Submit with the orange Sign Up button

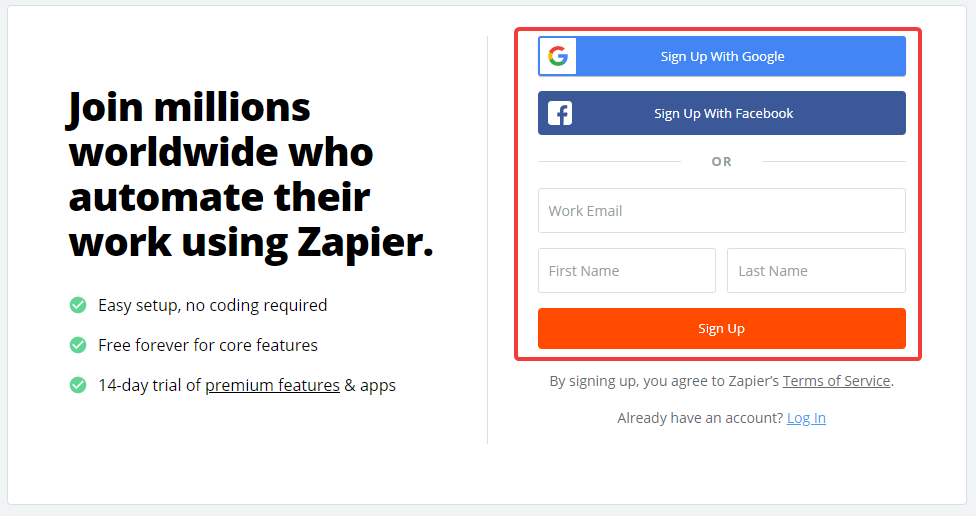click(x=721, y=329)
